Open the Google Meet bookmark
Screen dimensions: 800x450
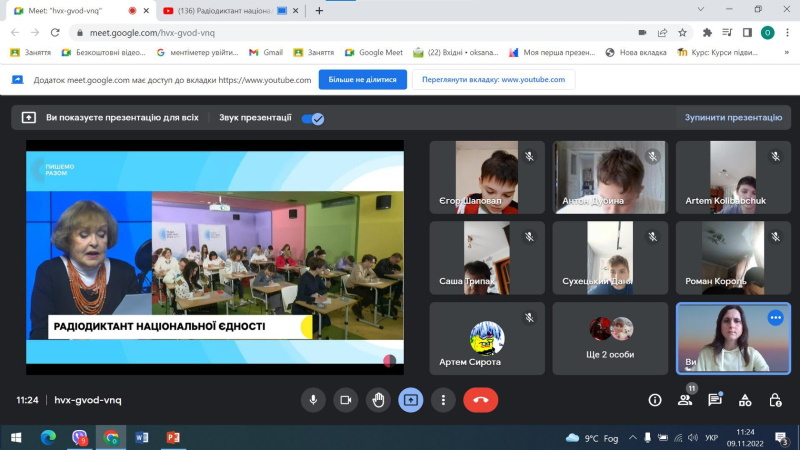(374, 53)
